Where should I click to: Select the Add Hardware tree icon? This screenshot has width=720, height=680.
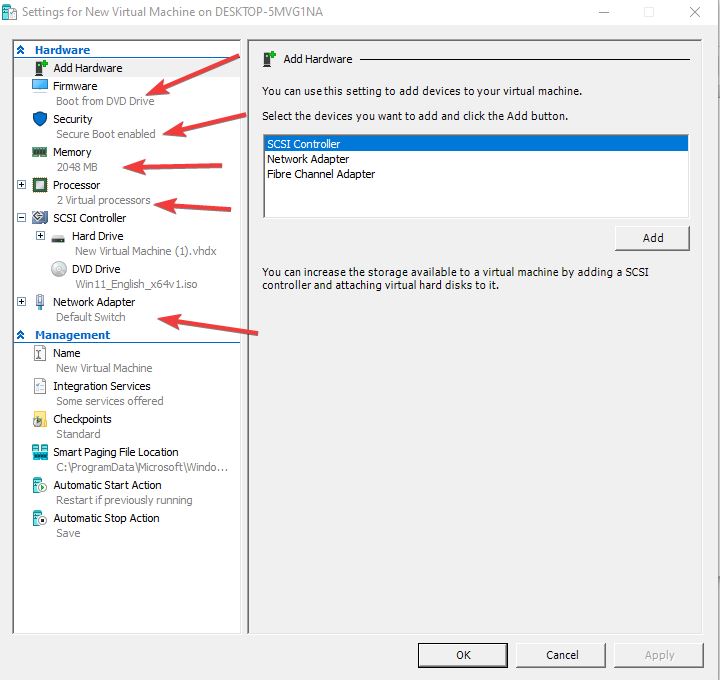pyautogui.click(x=41, y=68)
